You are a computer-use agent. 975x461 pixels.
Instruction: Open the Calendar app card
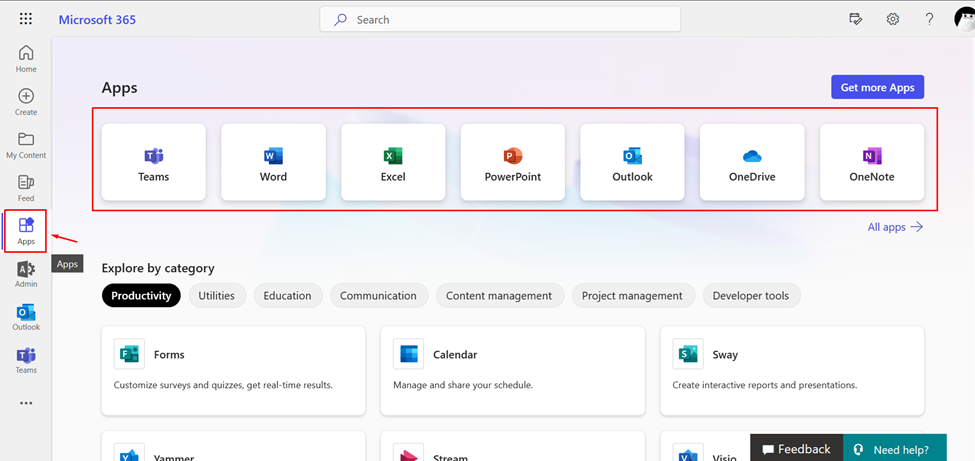512,370
